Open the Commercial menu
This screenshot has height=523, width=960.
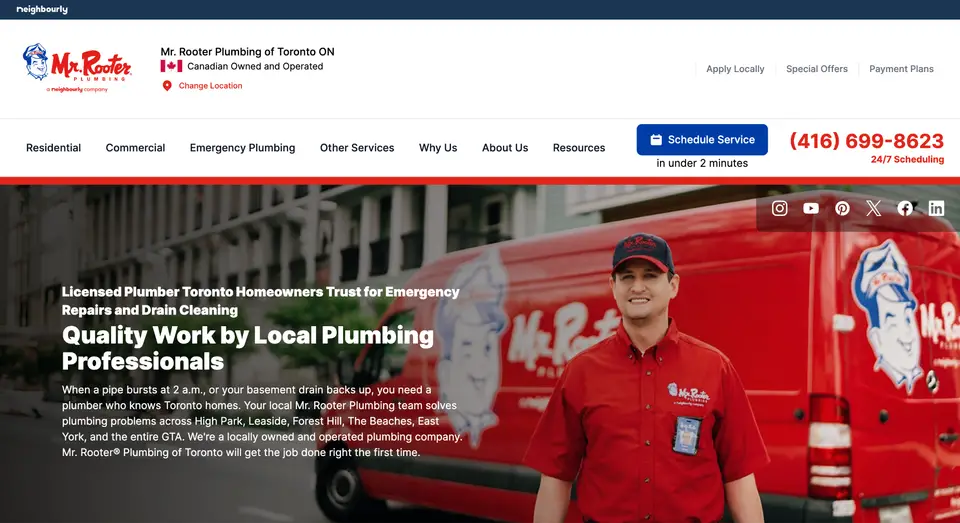(x=135, y=148)
